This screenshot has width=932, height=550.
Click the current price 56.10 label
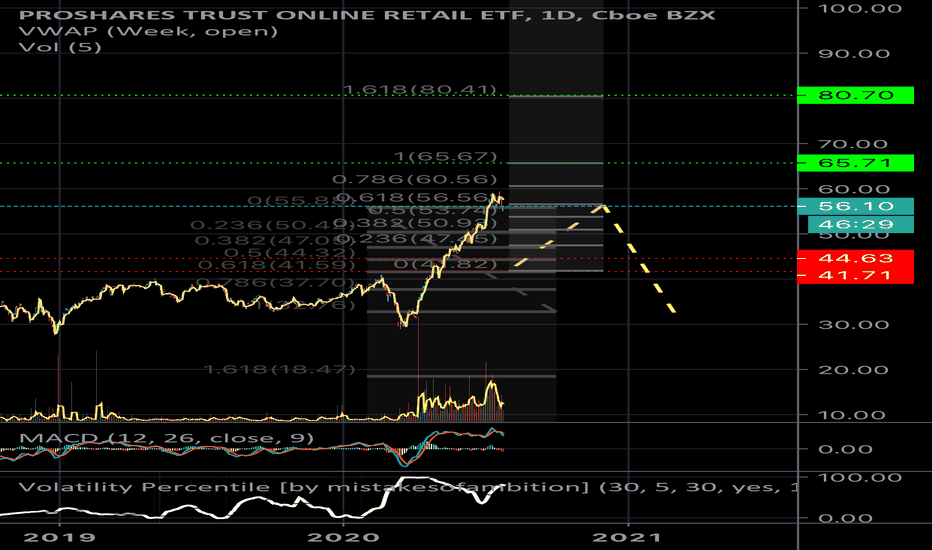pos(855,206)
